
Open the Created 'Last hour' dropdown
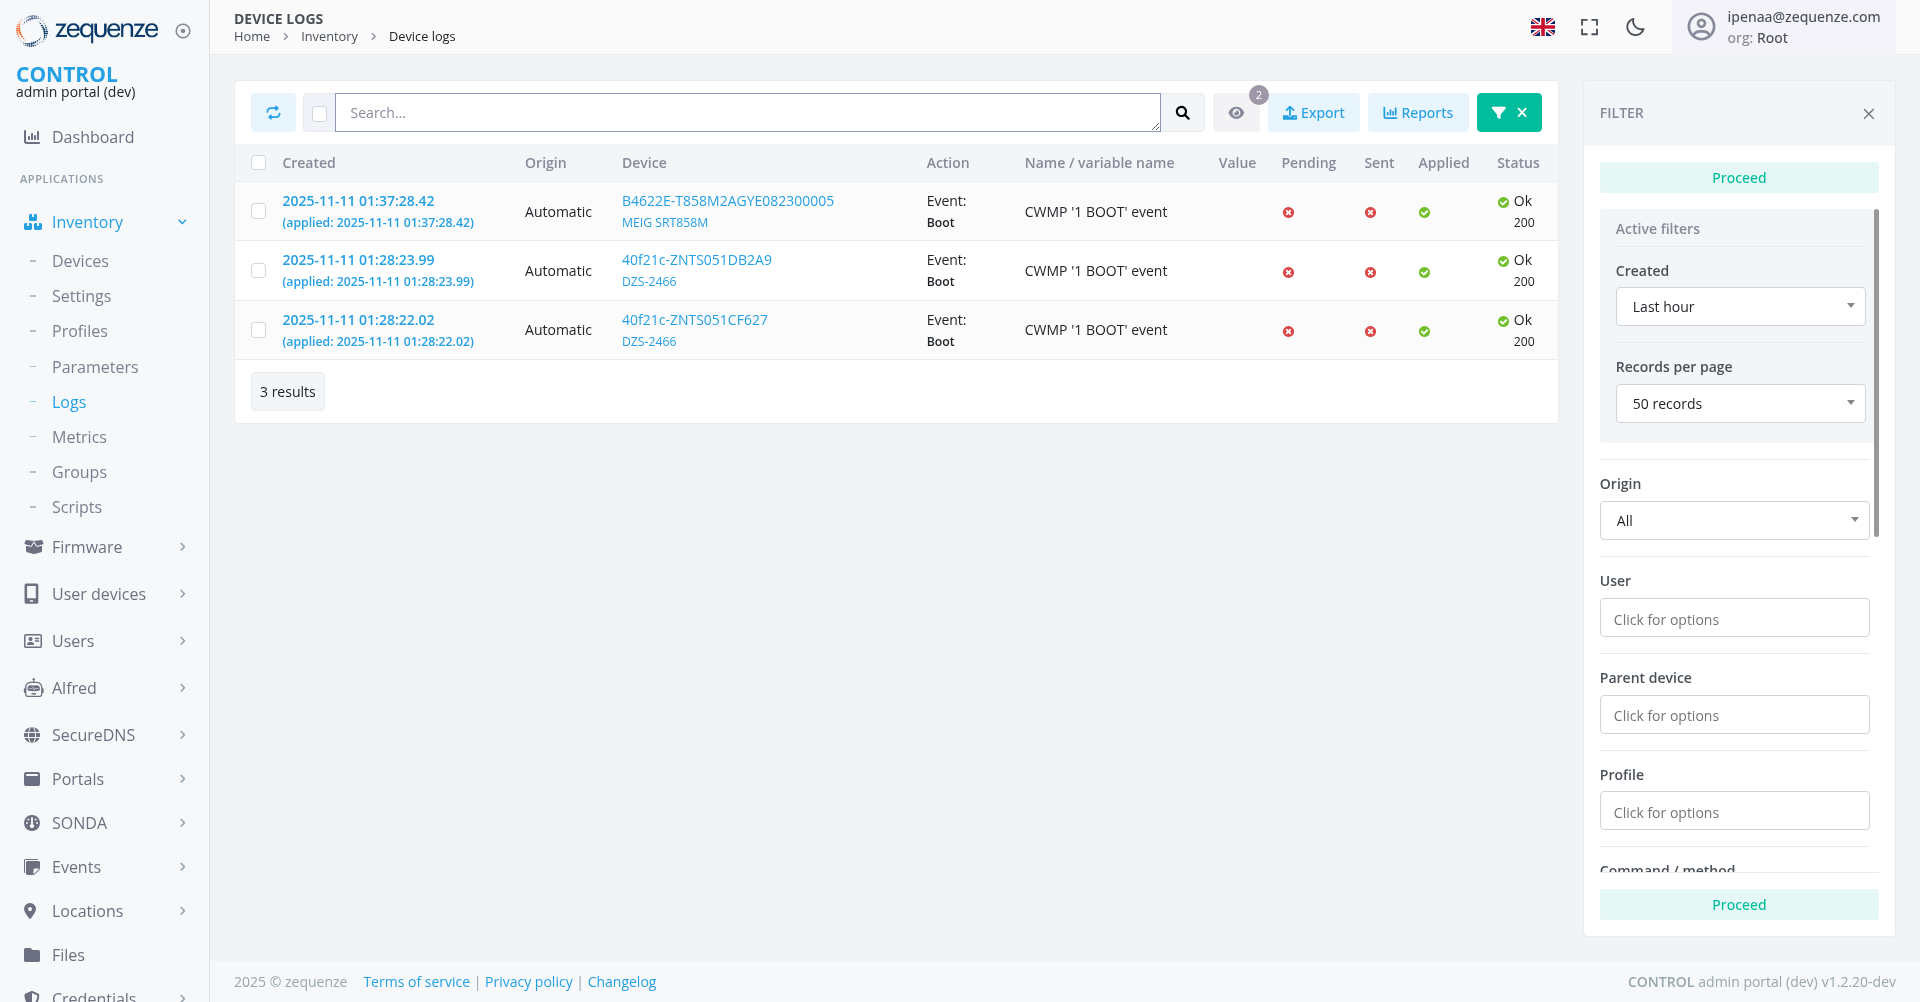pyautogui.click(x=1740, y=307)
